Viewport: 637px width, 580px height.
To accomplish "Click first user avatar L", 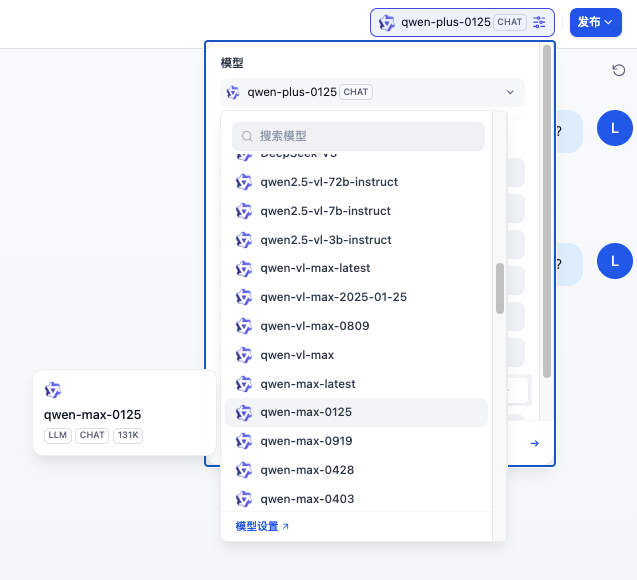I will pyautogui.click(x=615, y=128).
